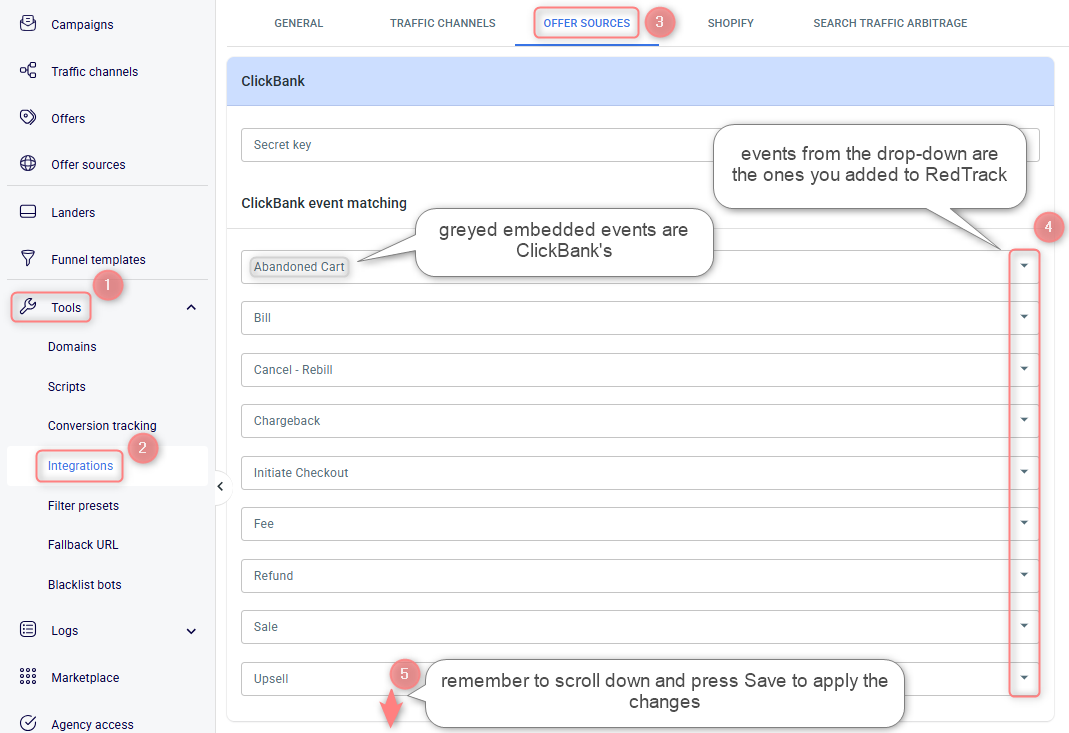This screenshot has height=733, width=1069.
Task: Click the Agency access checkmark icon
Action: click(28, 723)
